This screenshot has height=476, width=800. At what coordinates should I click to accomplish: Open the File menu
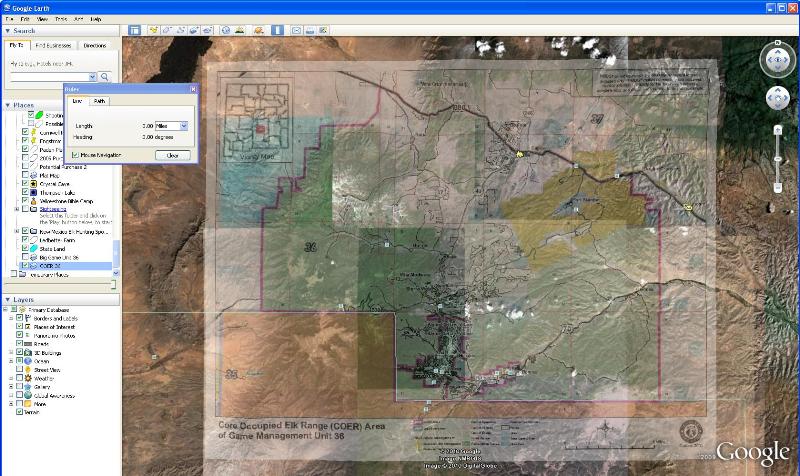coord(9,19)
